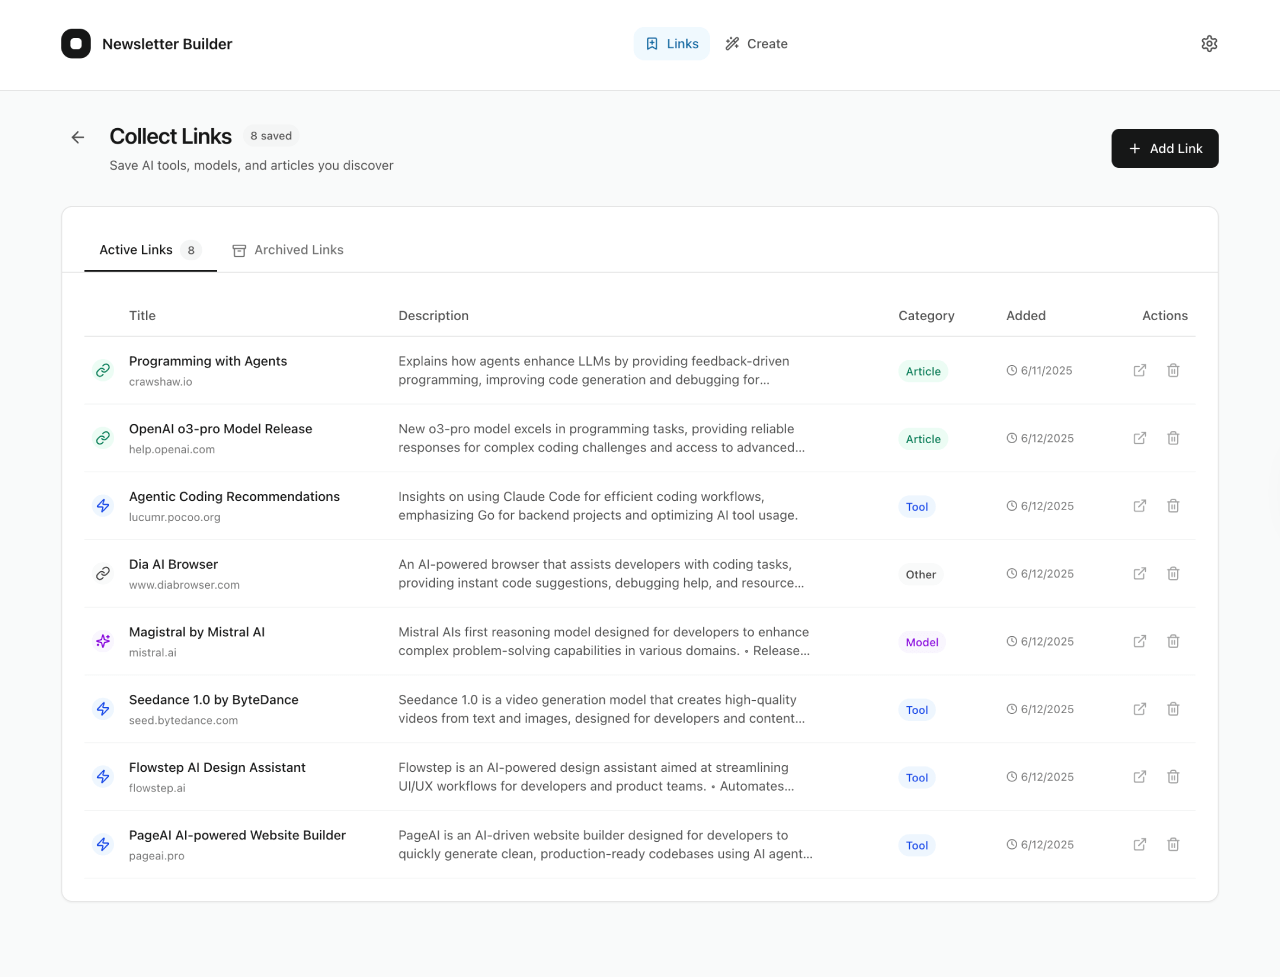Click the Dia AI Browser title
Image resolution: width=1280 pixels, height=977 pixels.
pyautogui.click(x=173, y=565)
